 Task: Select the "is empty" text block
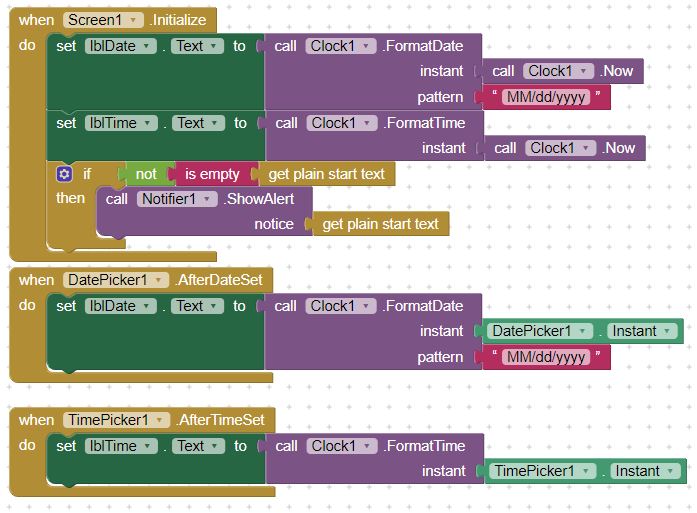click(212, 174)
